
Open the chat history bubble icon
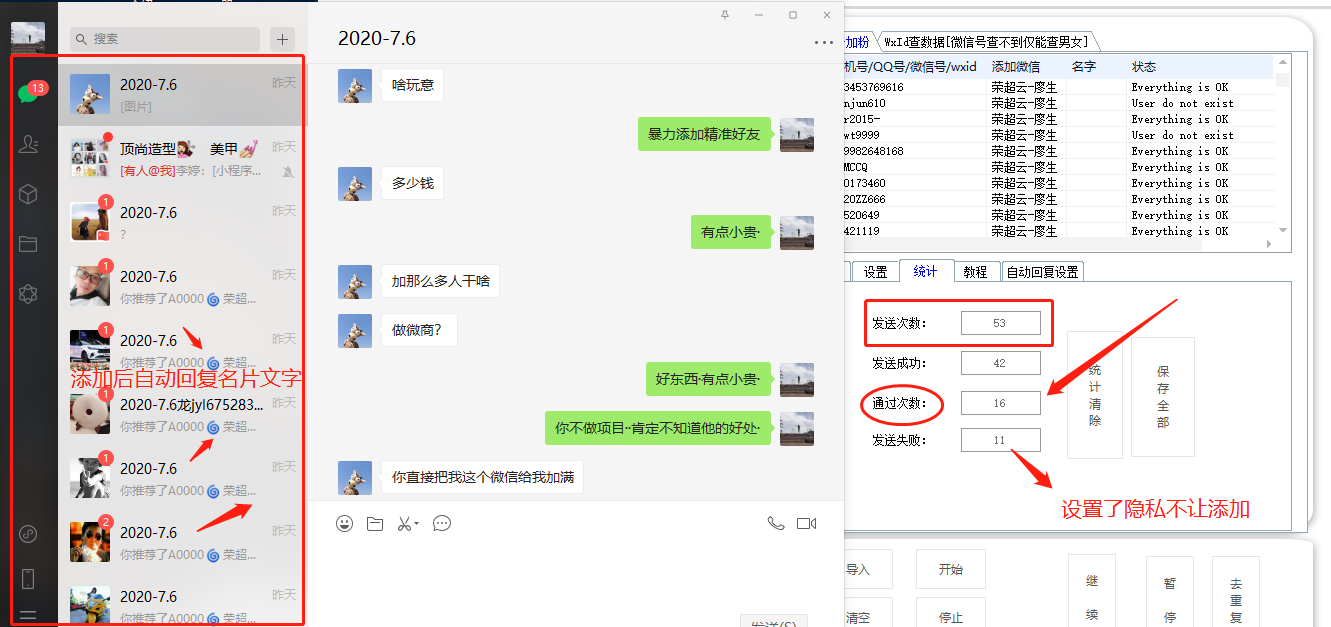click(x=442, y=523)
